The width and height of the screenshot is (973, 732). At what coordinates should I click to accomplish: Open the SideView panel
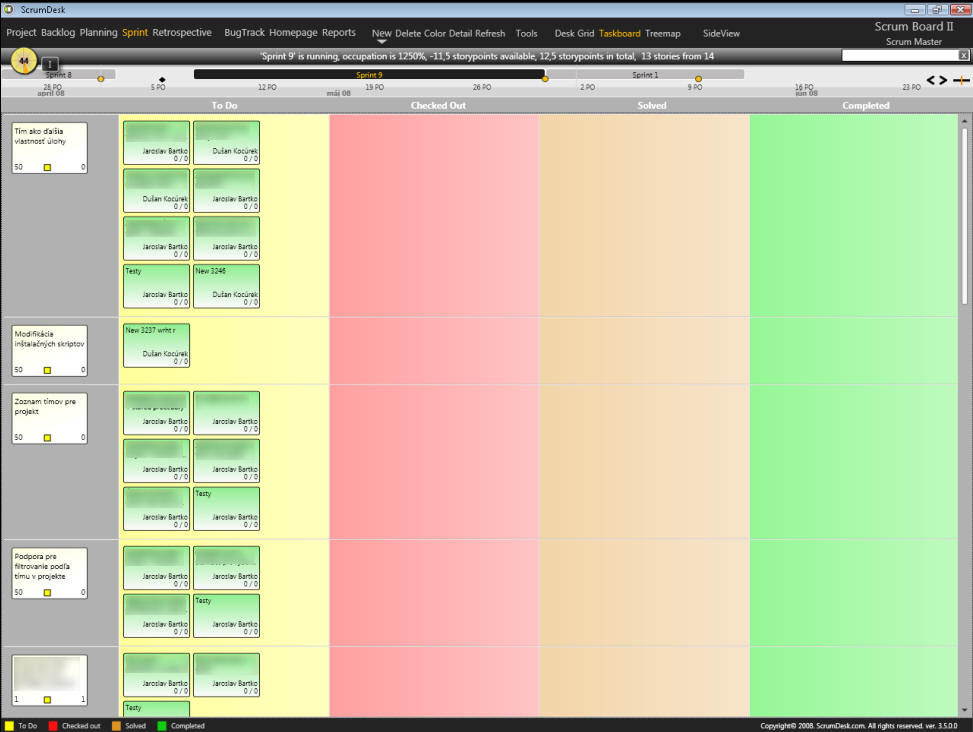(x=721, y=33)
